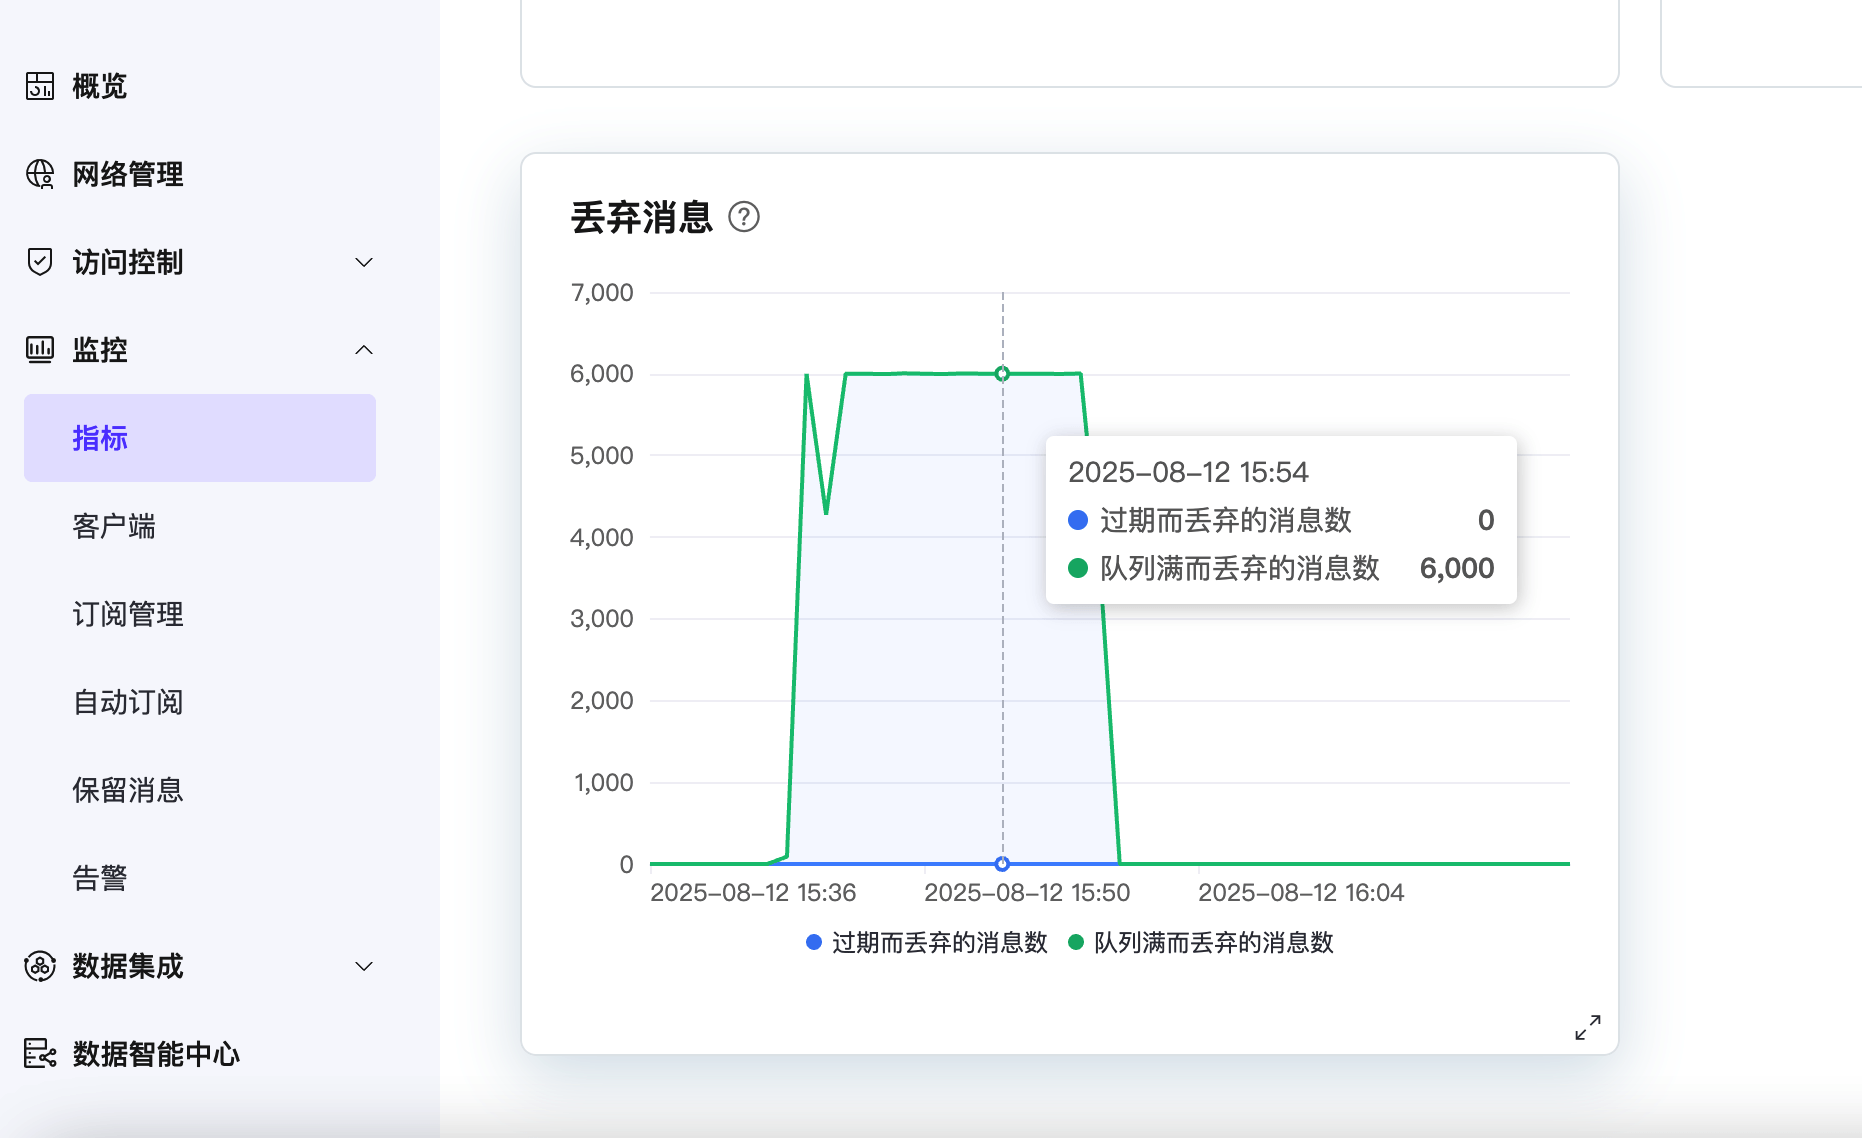The height and width of the screenshot is (1138, 1862).
Task: Collapse the 监控 section
Action: tap(363, 350)
